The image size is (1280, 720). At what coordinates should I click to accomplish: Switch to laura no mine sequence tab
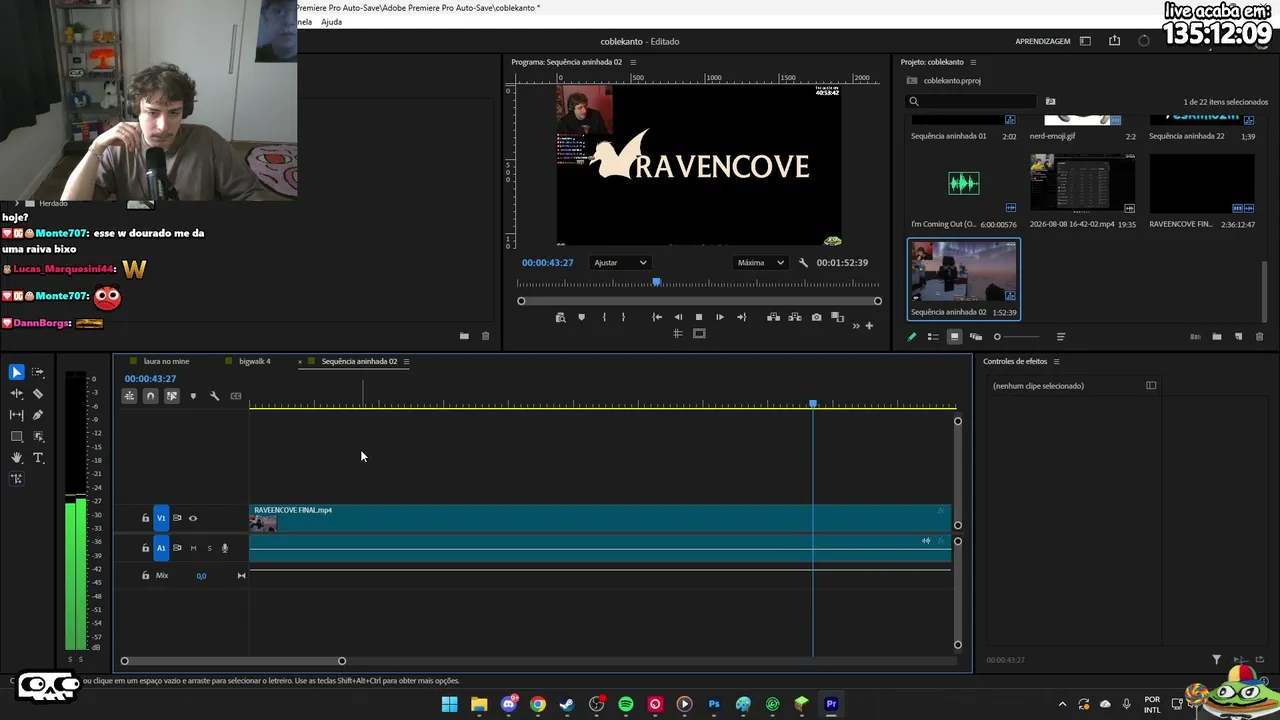click(166, 361)
